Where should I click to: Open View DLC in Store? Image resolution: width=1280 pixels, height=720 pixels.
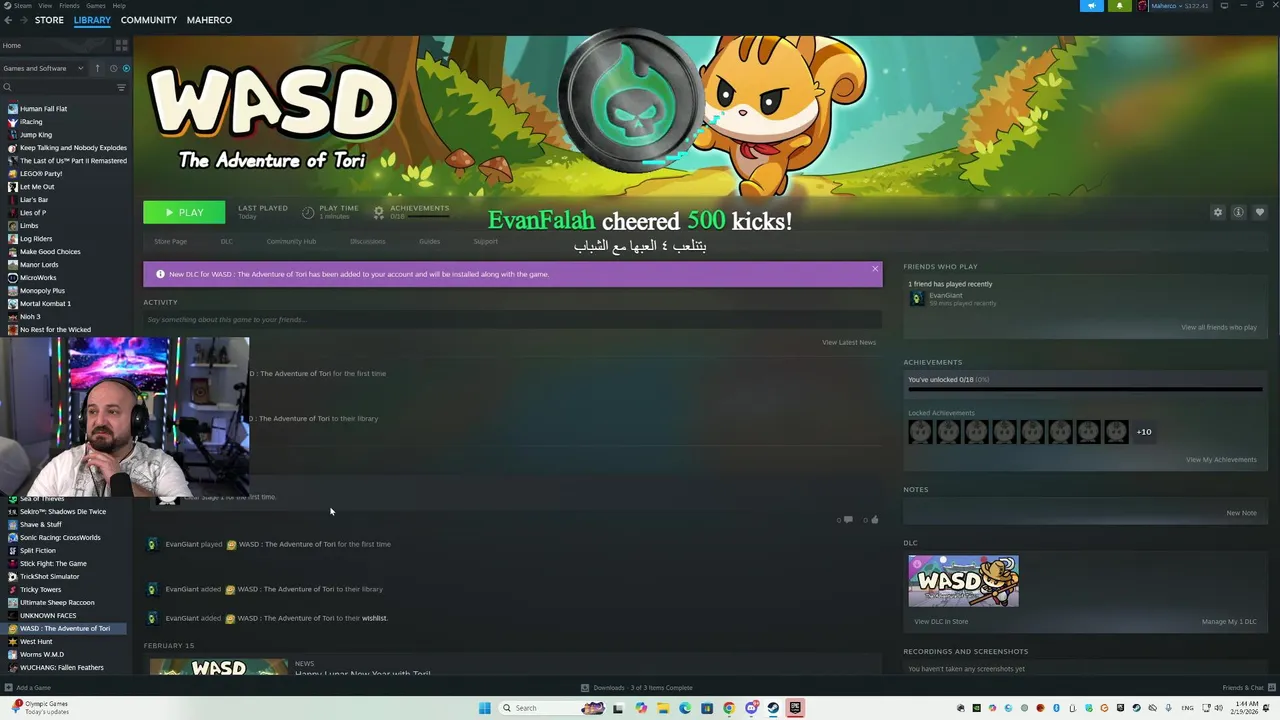(x=941, y=622)
